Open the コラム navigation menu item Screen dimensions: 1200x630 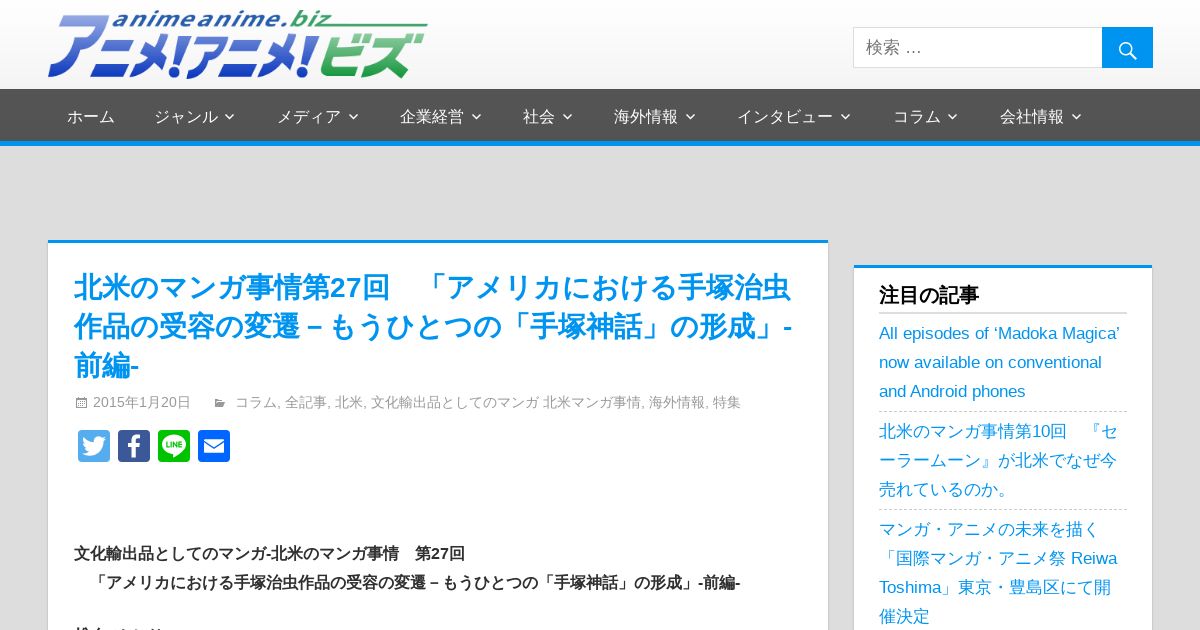(917, 117)
